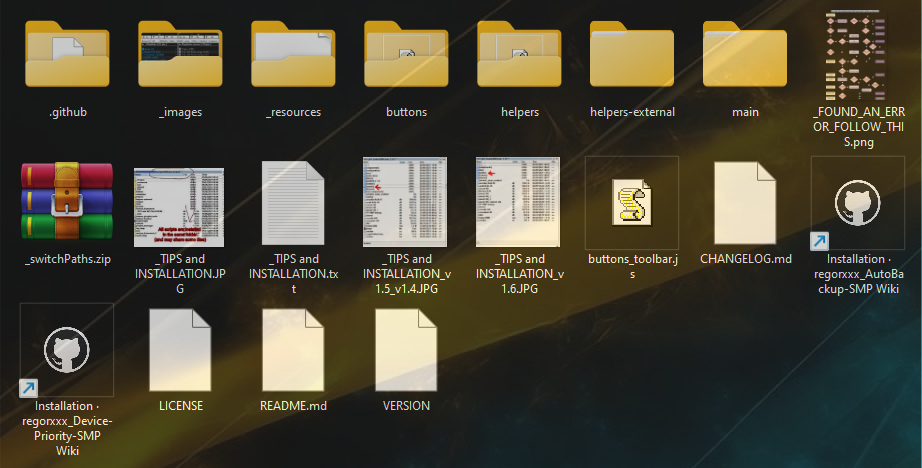
Task: Select _TIPS and INSTALLATION.txt file icon
Action: click(x=293, y=203)
